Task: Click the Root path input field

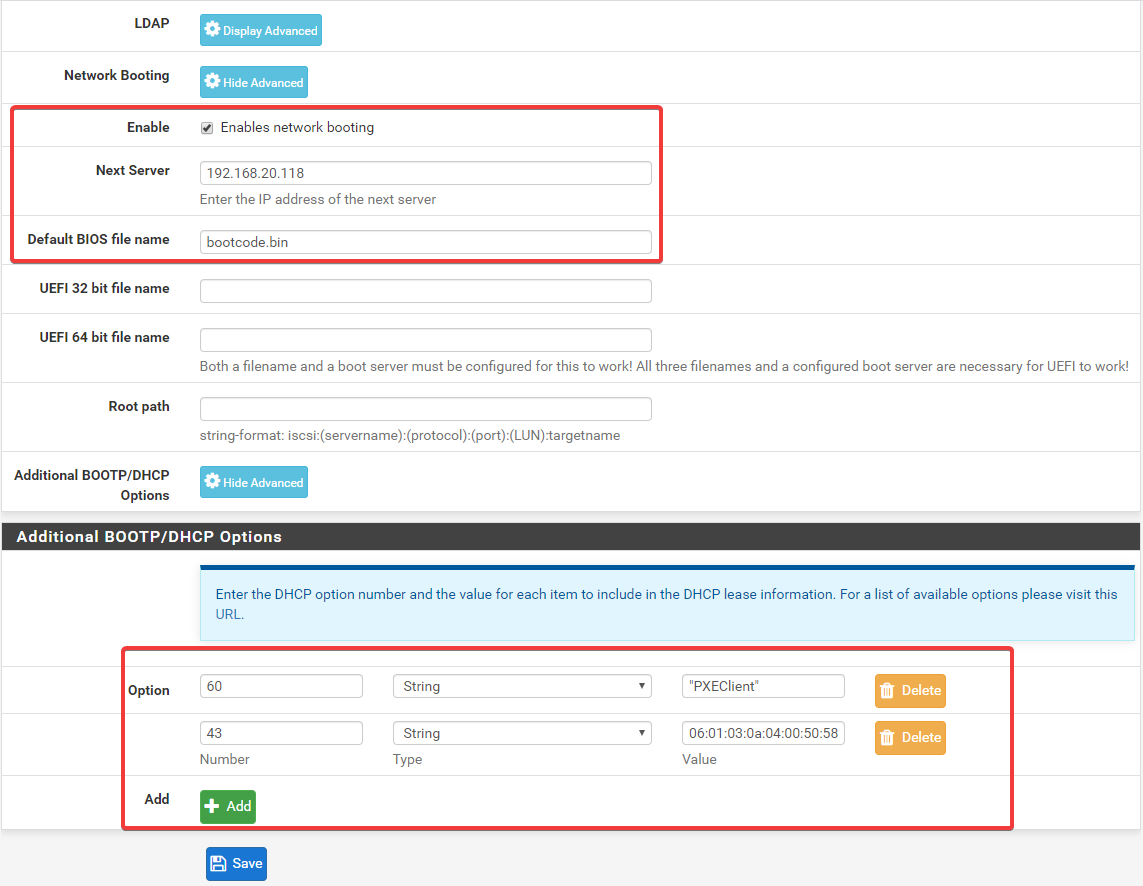Action: (425, 409)
